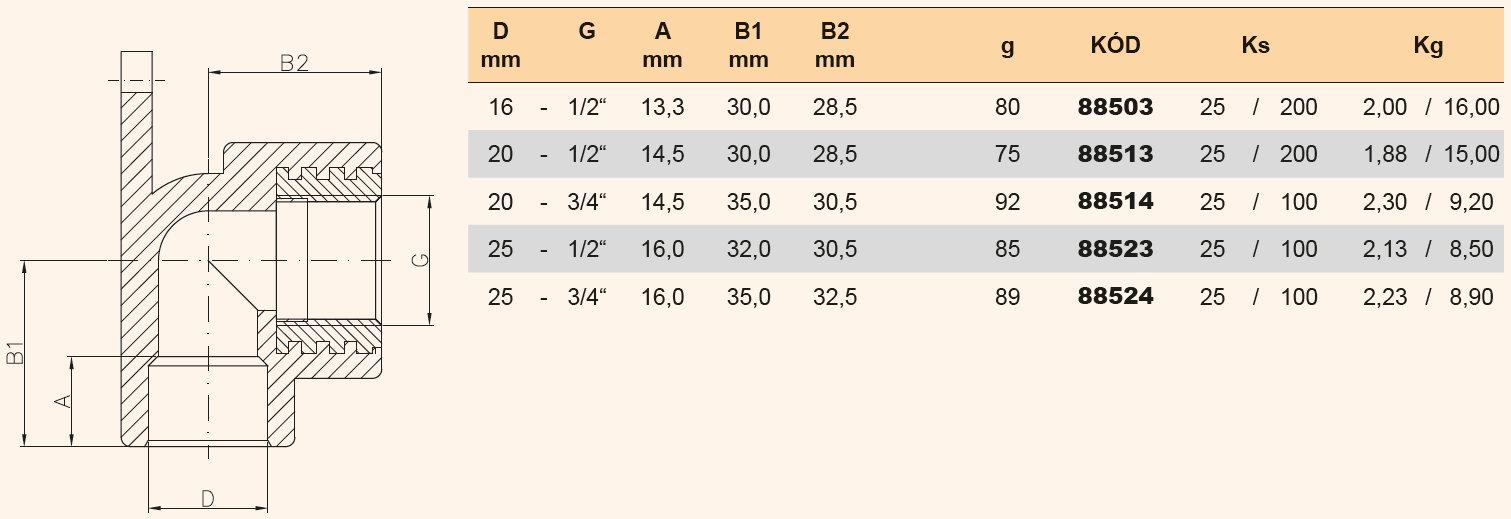This screenshot has width=1511, height=519.
Task: Choose product code 88523
Action: 1116,249
